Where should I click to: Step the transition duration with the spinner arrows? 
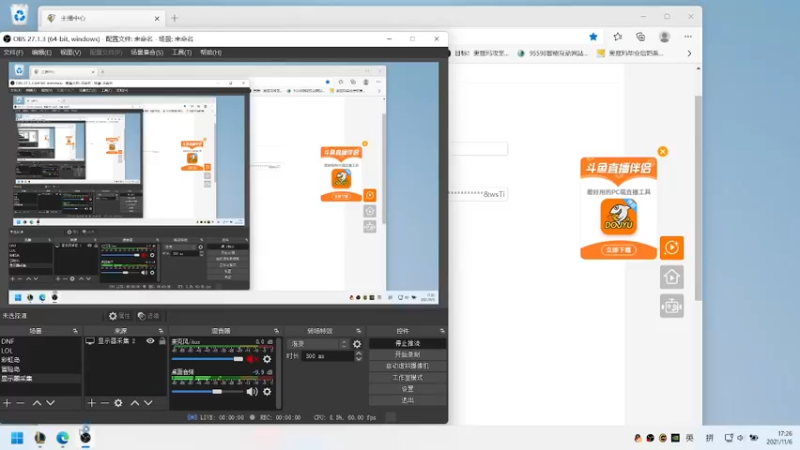(359, 356)
